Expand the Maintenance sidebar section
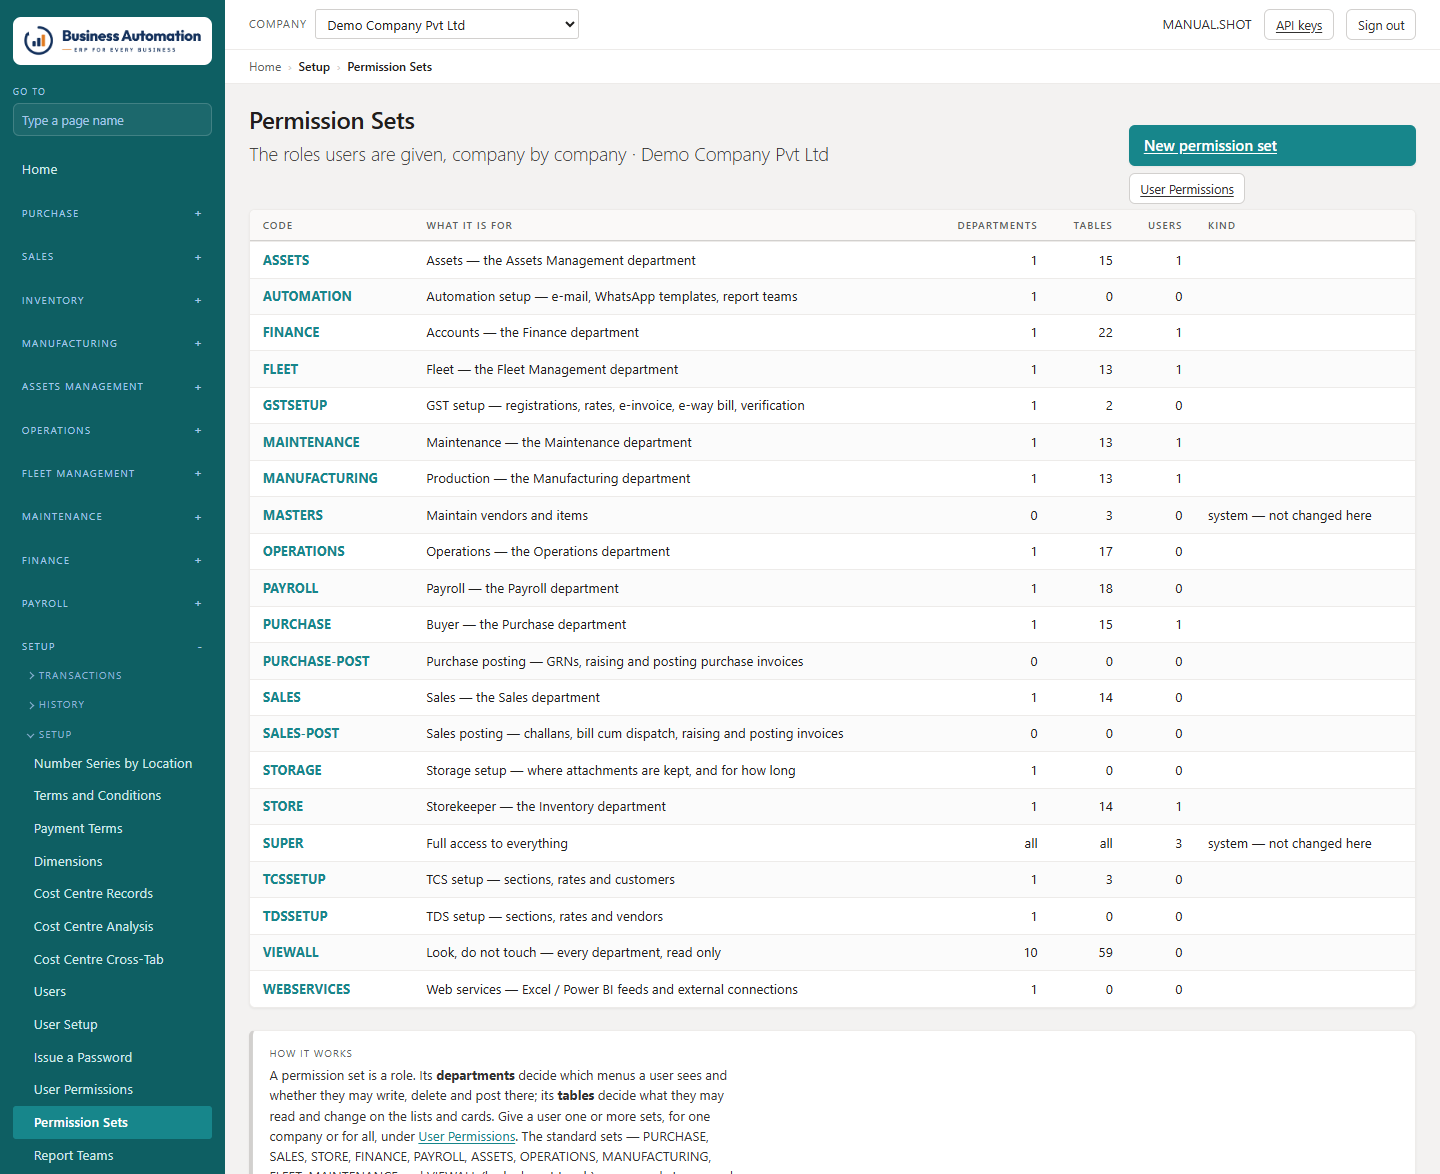Image resolution: width=1440 pixels, height=1174 pixels. [112, 517]
